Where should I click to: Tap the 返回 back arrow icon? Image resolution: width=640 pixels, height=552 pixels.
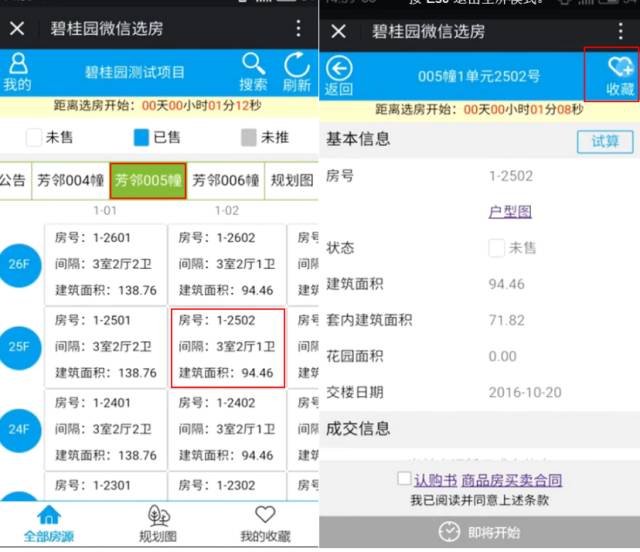pyautogui.click(x=339, y=76)
